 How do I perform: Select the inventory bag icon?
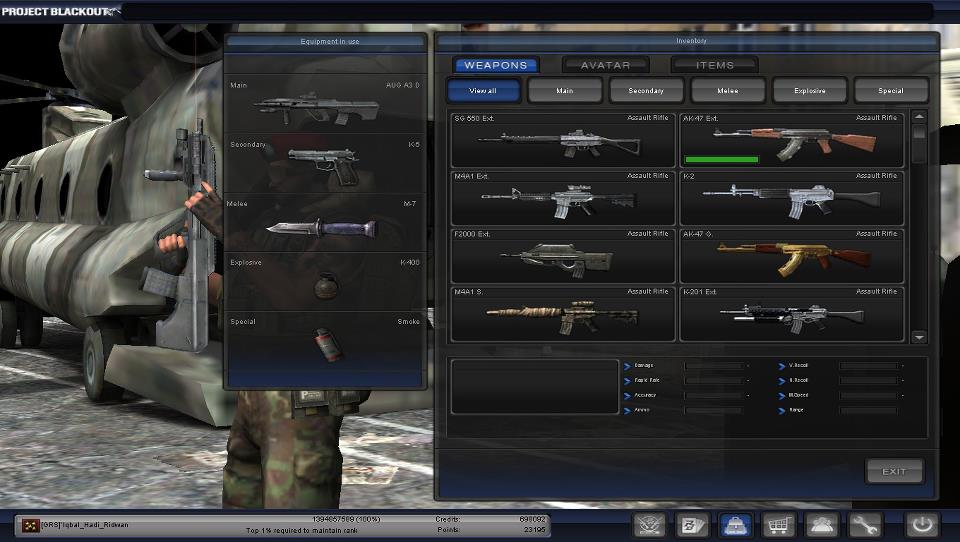735,525
